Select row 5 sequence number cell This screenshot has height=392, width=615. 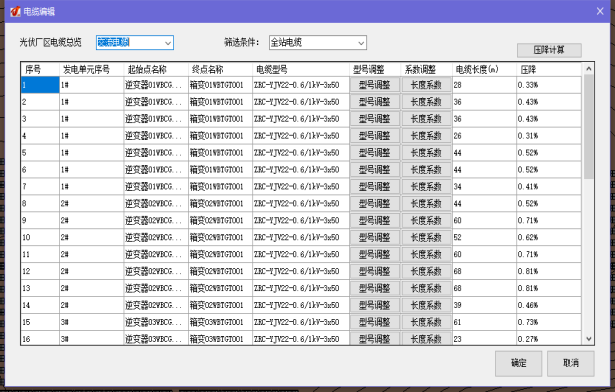coord(40,153)
